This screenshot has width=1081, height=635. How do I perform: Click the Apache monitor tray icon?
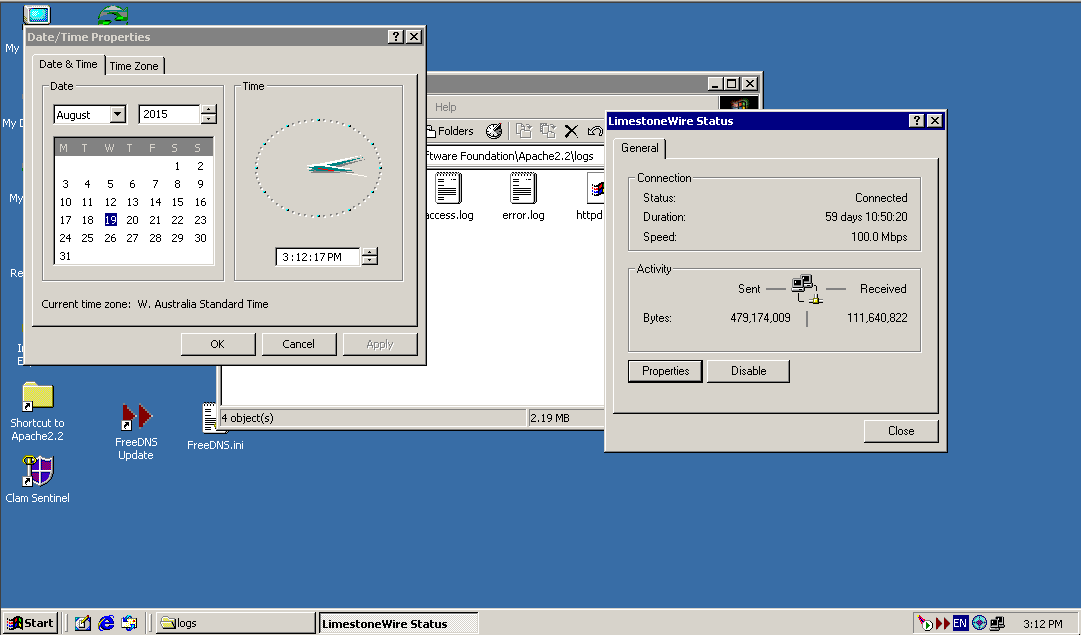coord(925,624)
